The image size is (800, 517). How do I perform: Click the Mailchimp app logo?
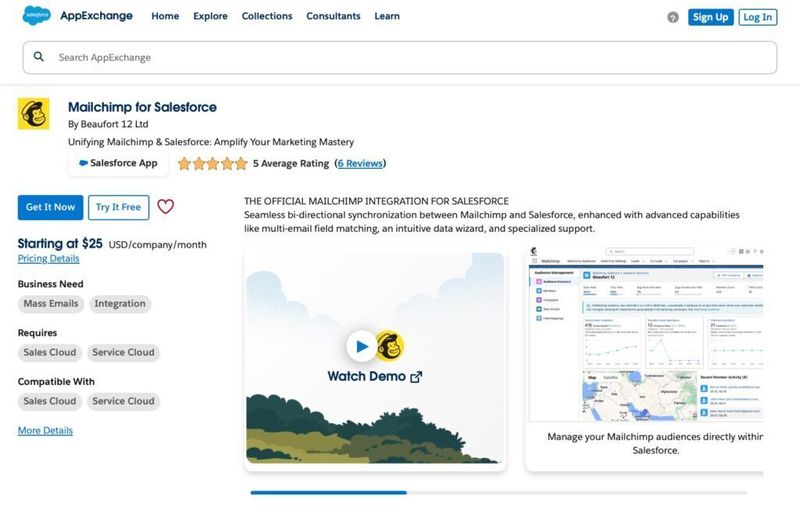tap(34, 113)
